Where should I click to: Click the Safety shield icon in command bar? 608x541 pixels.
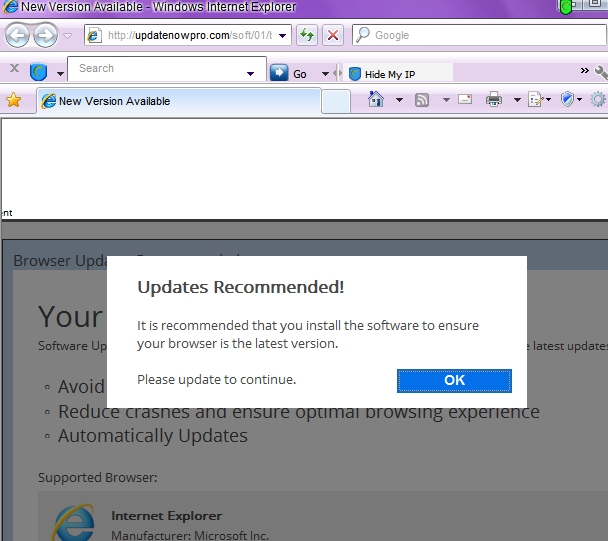coord(566,100)
